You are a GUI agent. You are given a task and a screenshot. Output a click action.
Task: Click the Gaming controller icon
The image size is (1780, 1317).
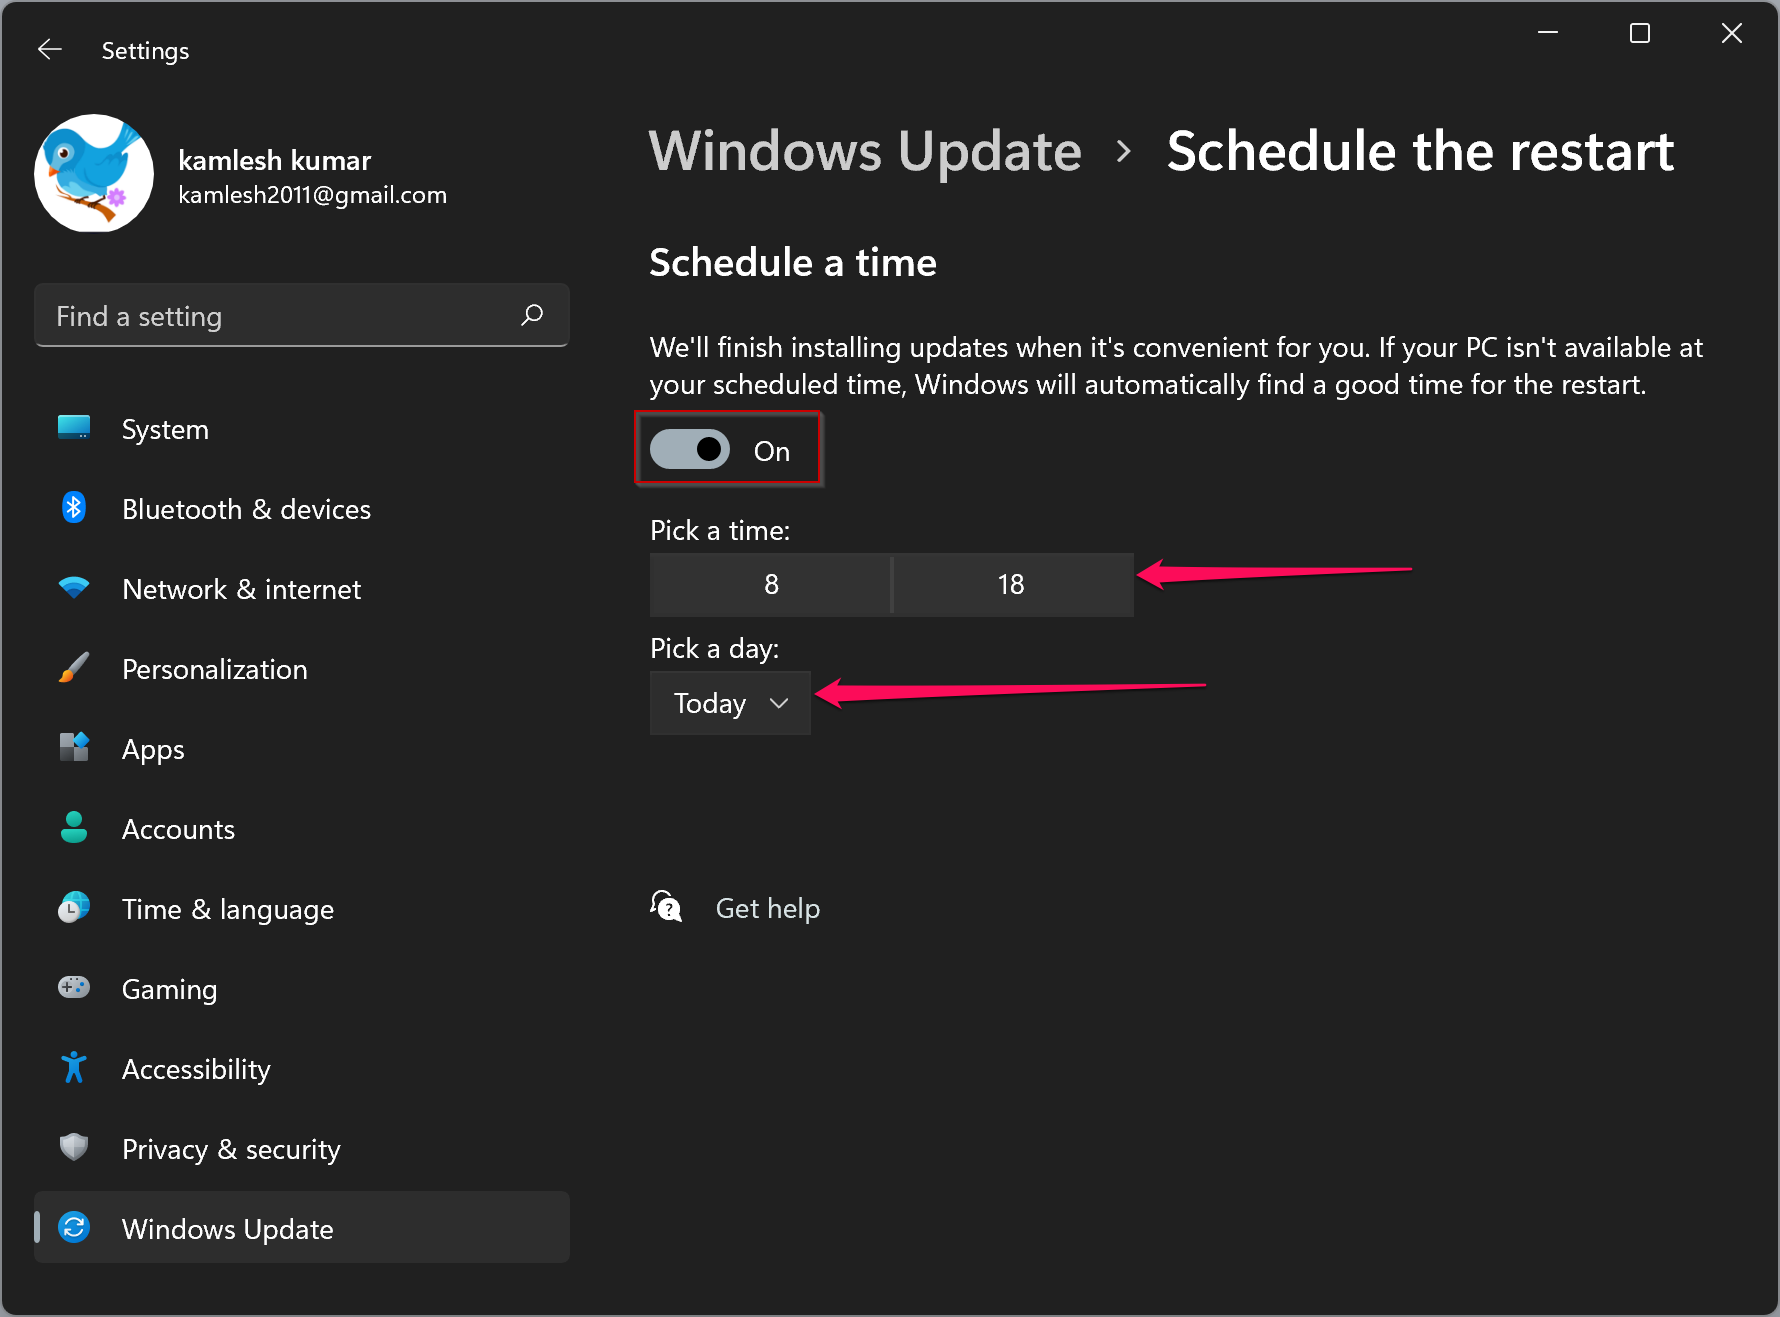74,988
